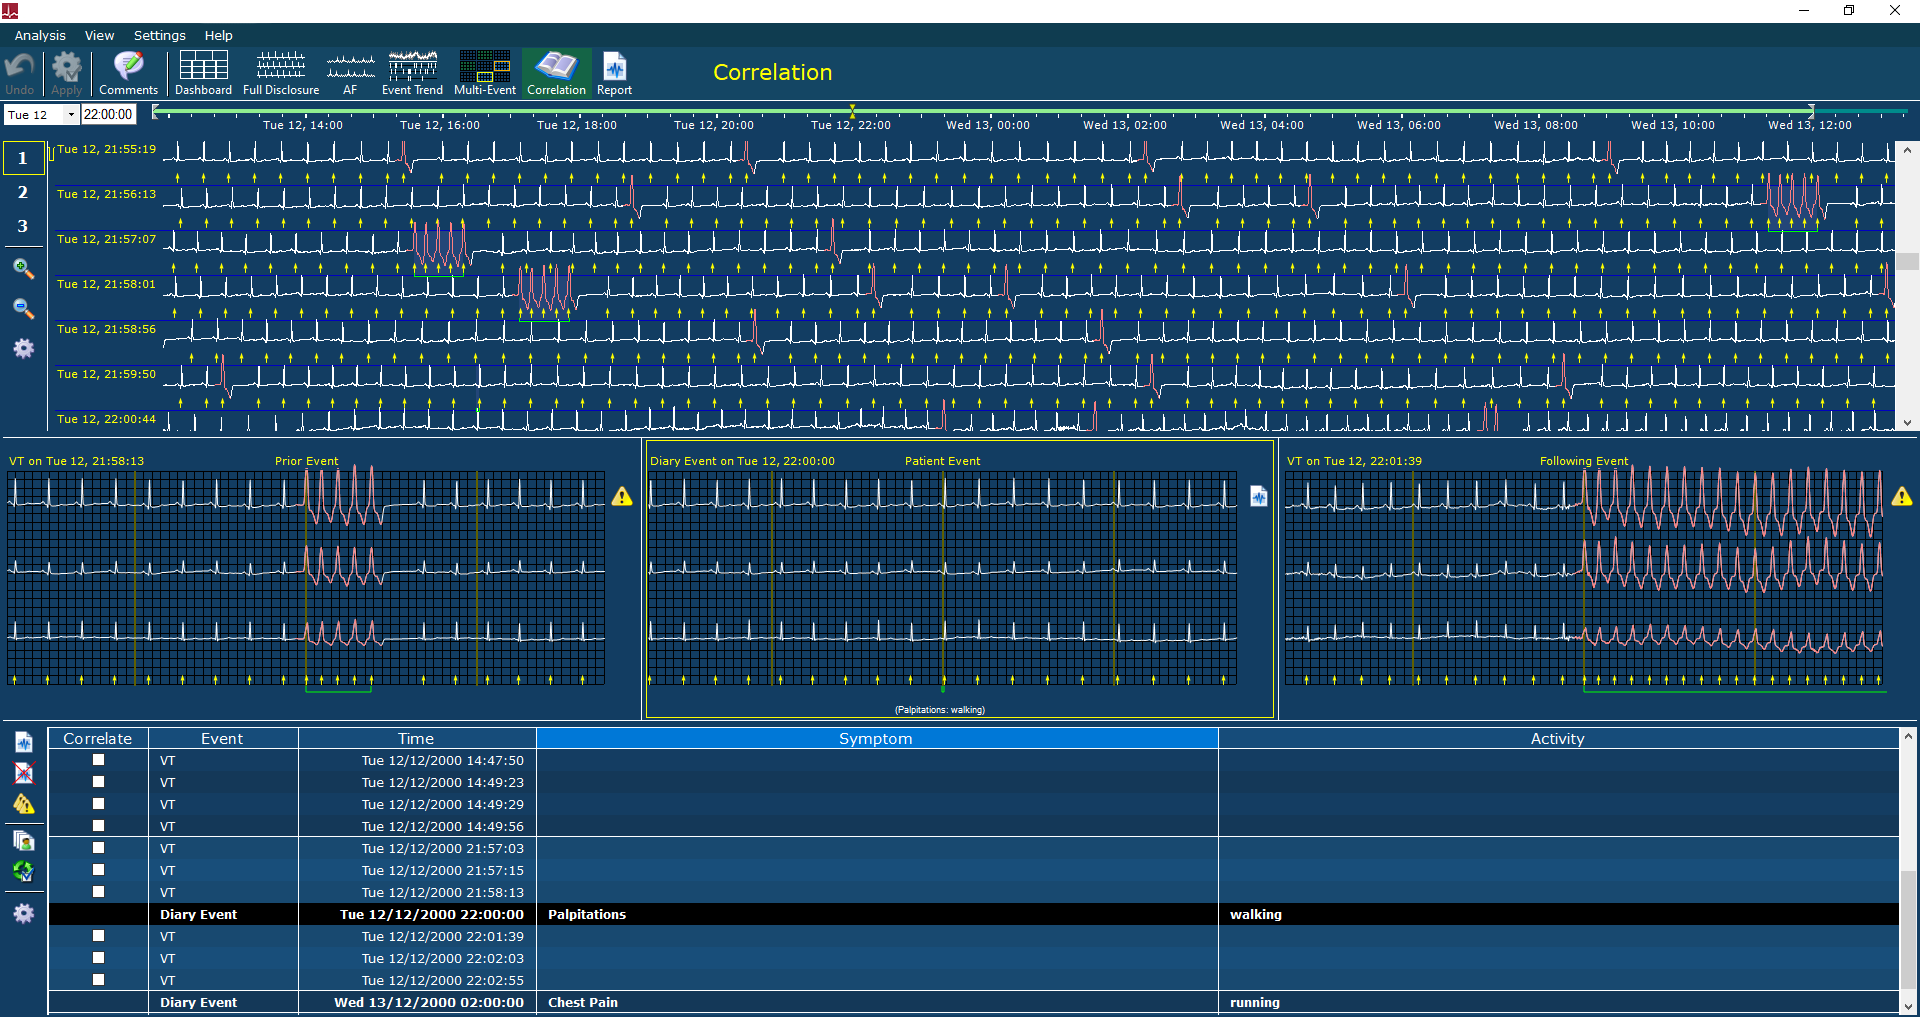Image resolution: width=1920 pixels, height=1017 pixels.
Task: Click the timeline marker at Tue 12, 22:00
Action: pos(852,110)
